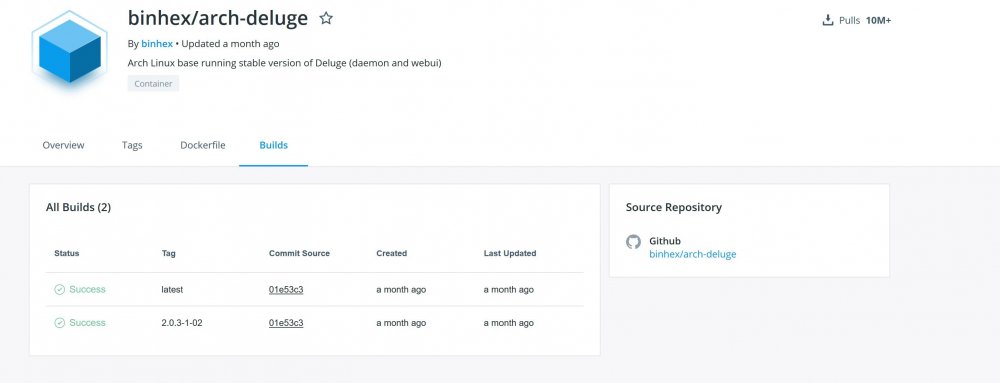Click the success check icon for 2.0.3-1-02 build
1000x383 pixels.
[59, 322]
